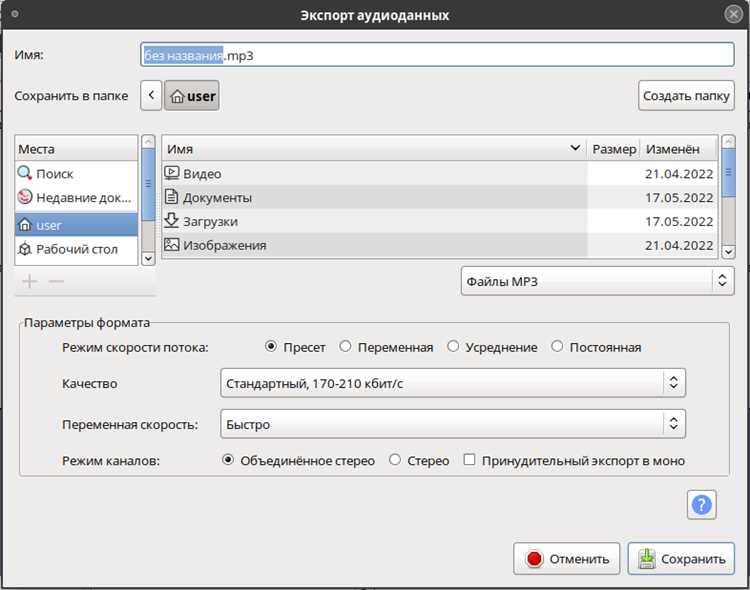Click the file list vertical scrollbar handle
This screenshot has height=590, width=750.
728,173
